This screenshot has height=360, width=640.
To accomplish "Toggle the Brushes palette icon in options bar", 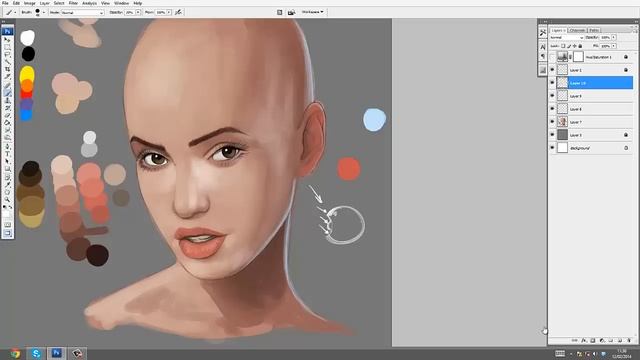I will tap(280, 12).
